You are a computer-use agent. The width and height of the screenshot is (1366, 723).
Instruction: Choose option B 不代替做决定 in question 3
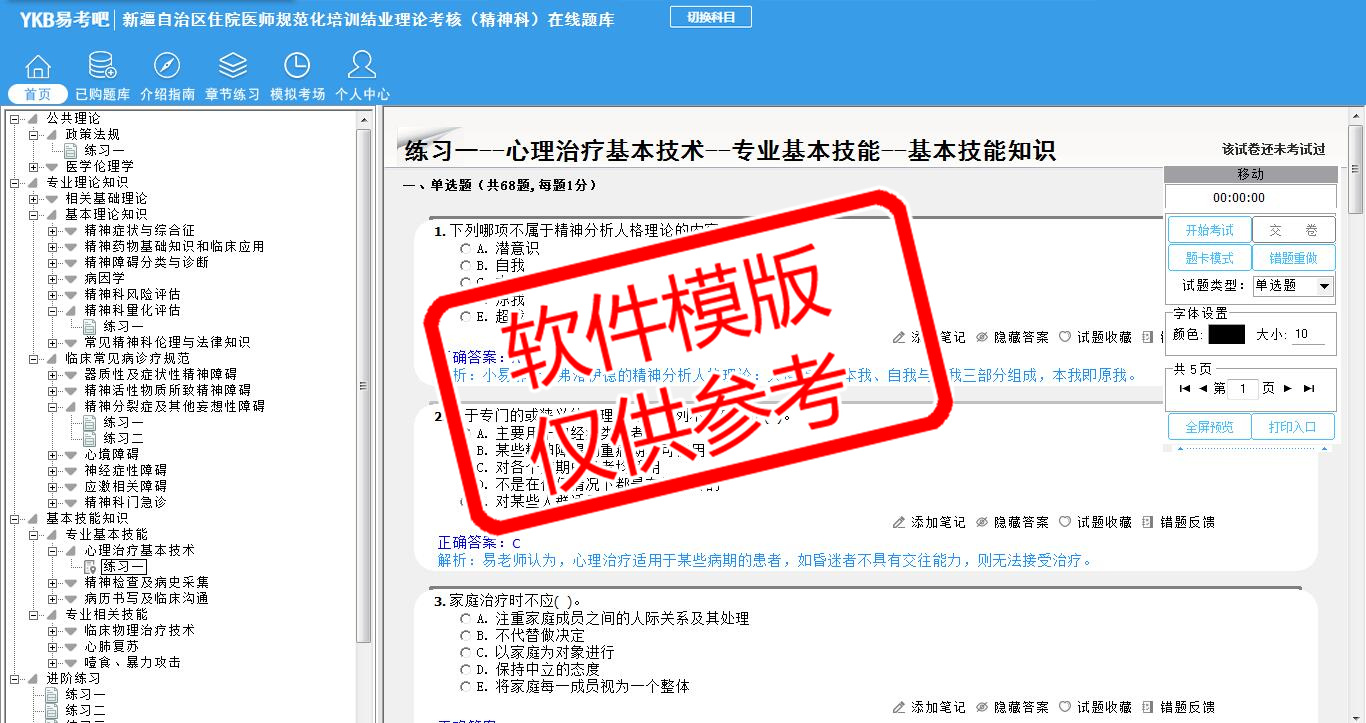point(466,635)
